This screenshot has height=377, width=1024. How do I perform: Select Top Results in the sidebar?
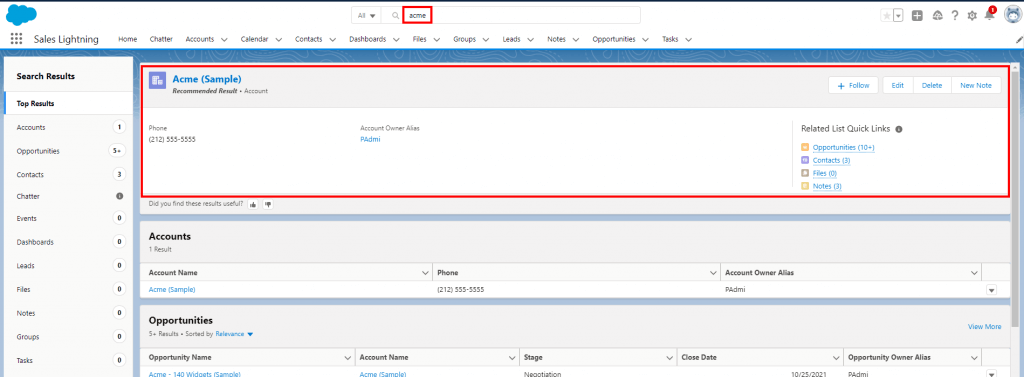68,103
